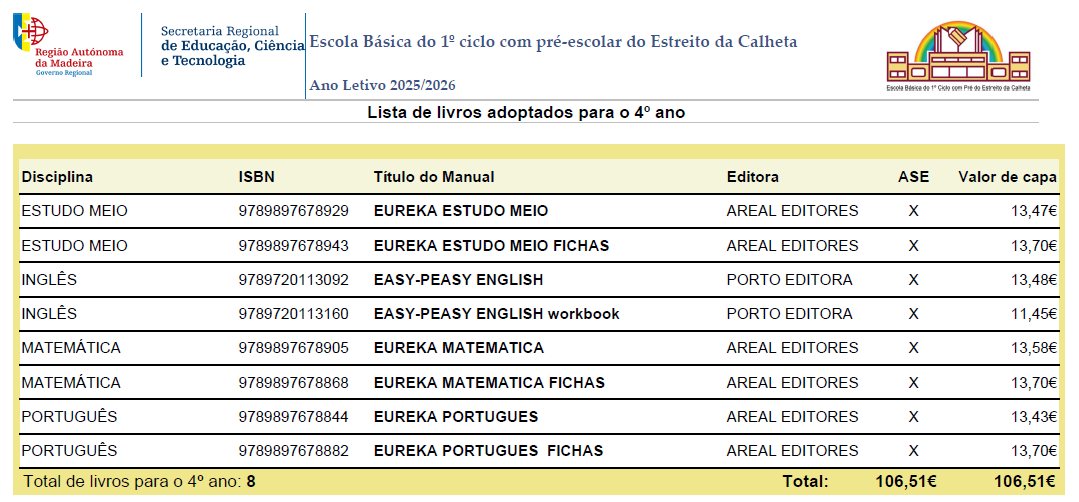Click the 13,58€ price for EUREKA MATEMATICA

[x=1034, y=349]
